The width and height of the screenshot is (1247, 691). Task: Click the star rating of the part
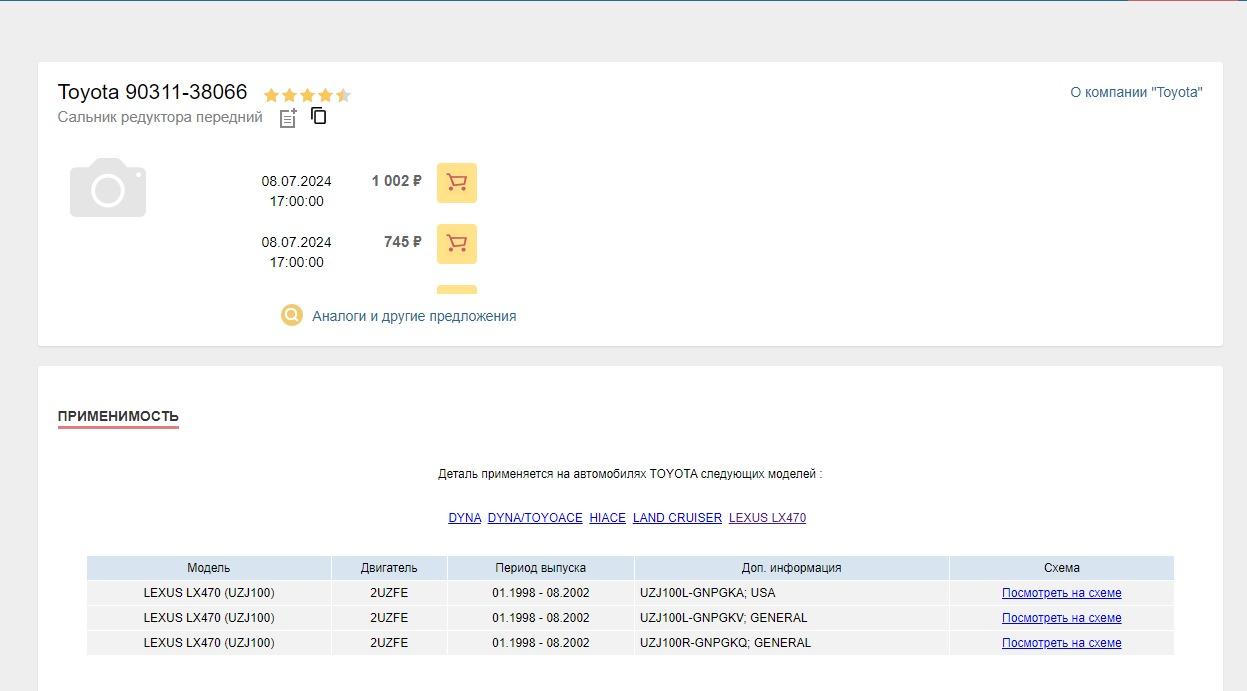coord(307,95)
